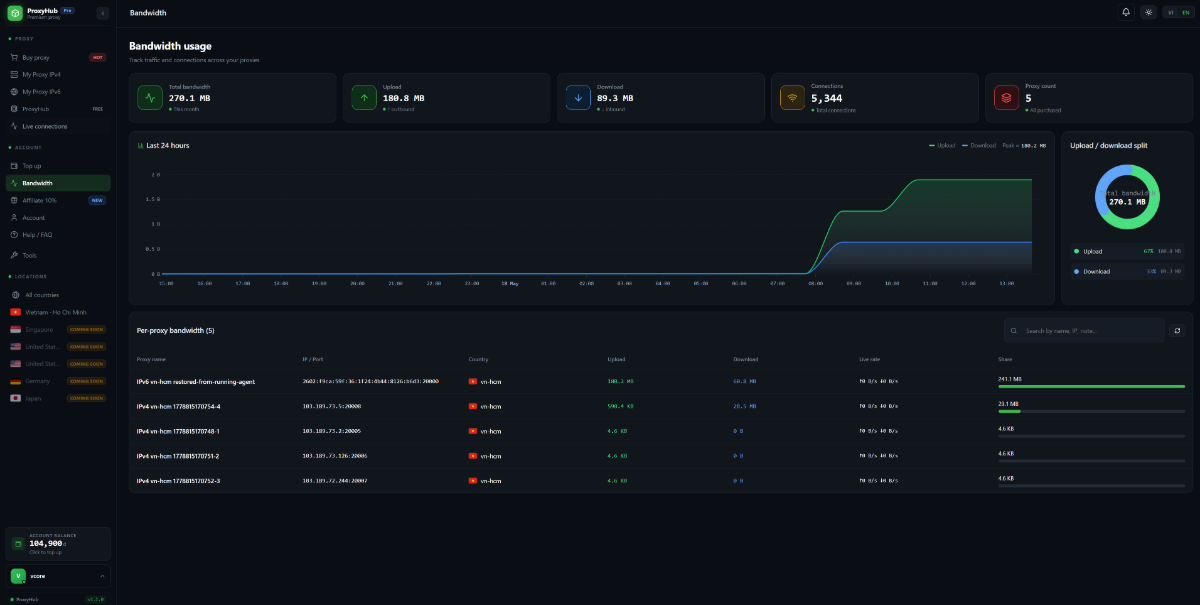The width and height of the screenshot is (1200, 605).
Task: Click the 241.1 MB share progress bar
Action: click(x=1091, y=386)
